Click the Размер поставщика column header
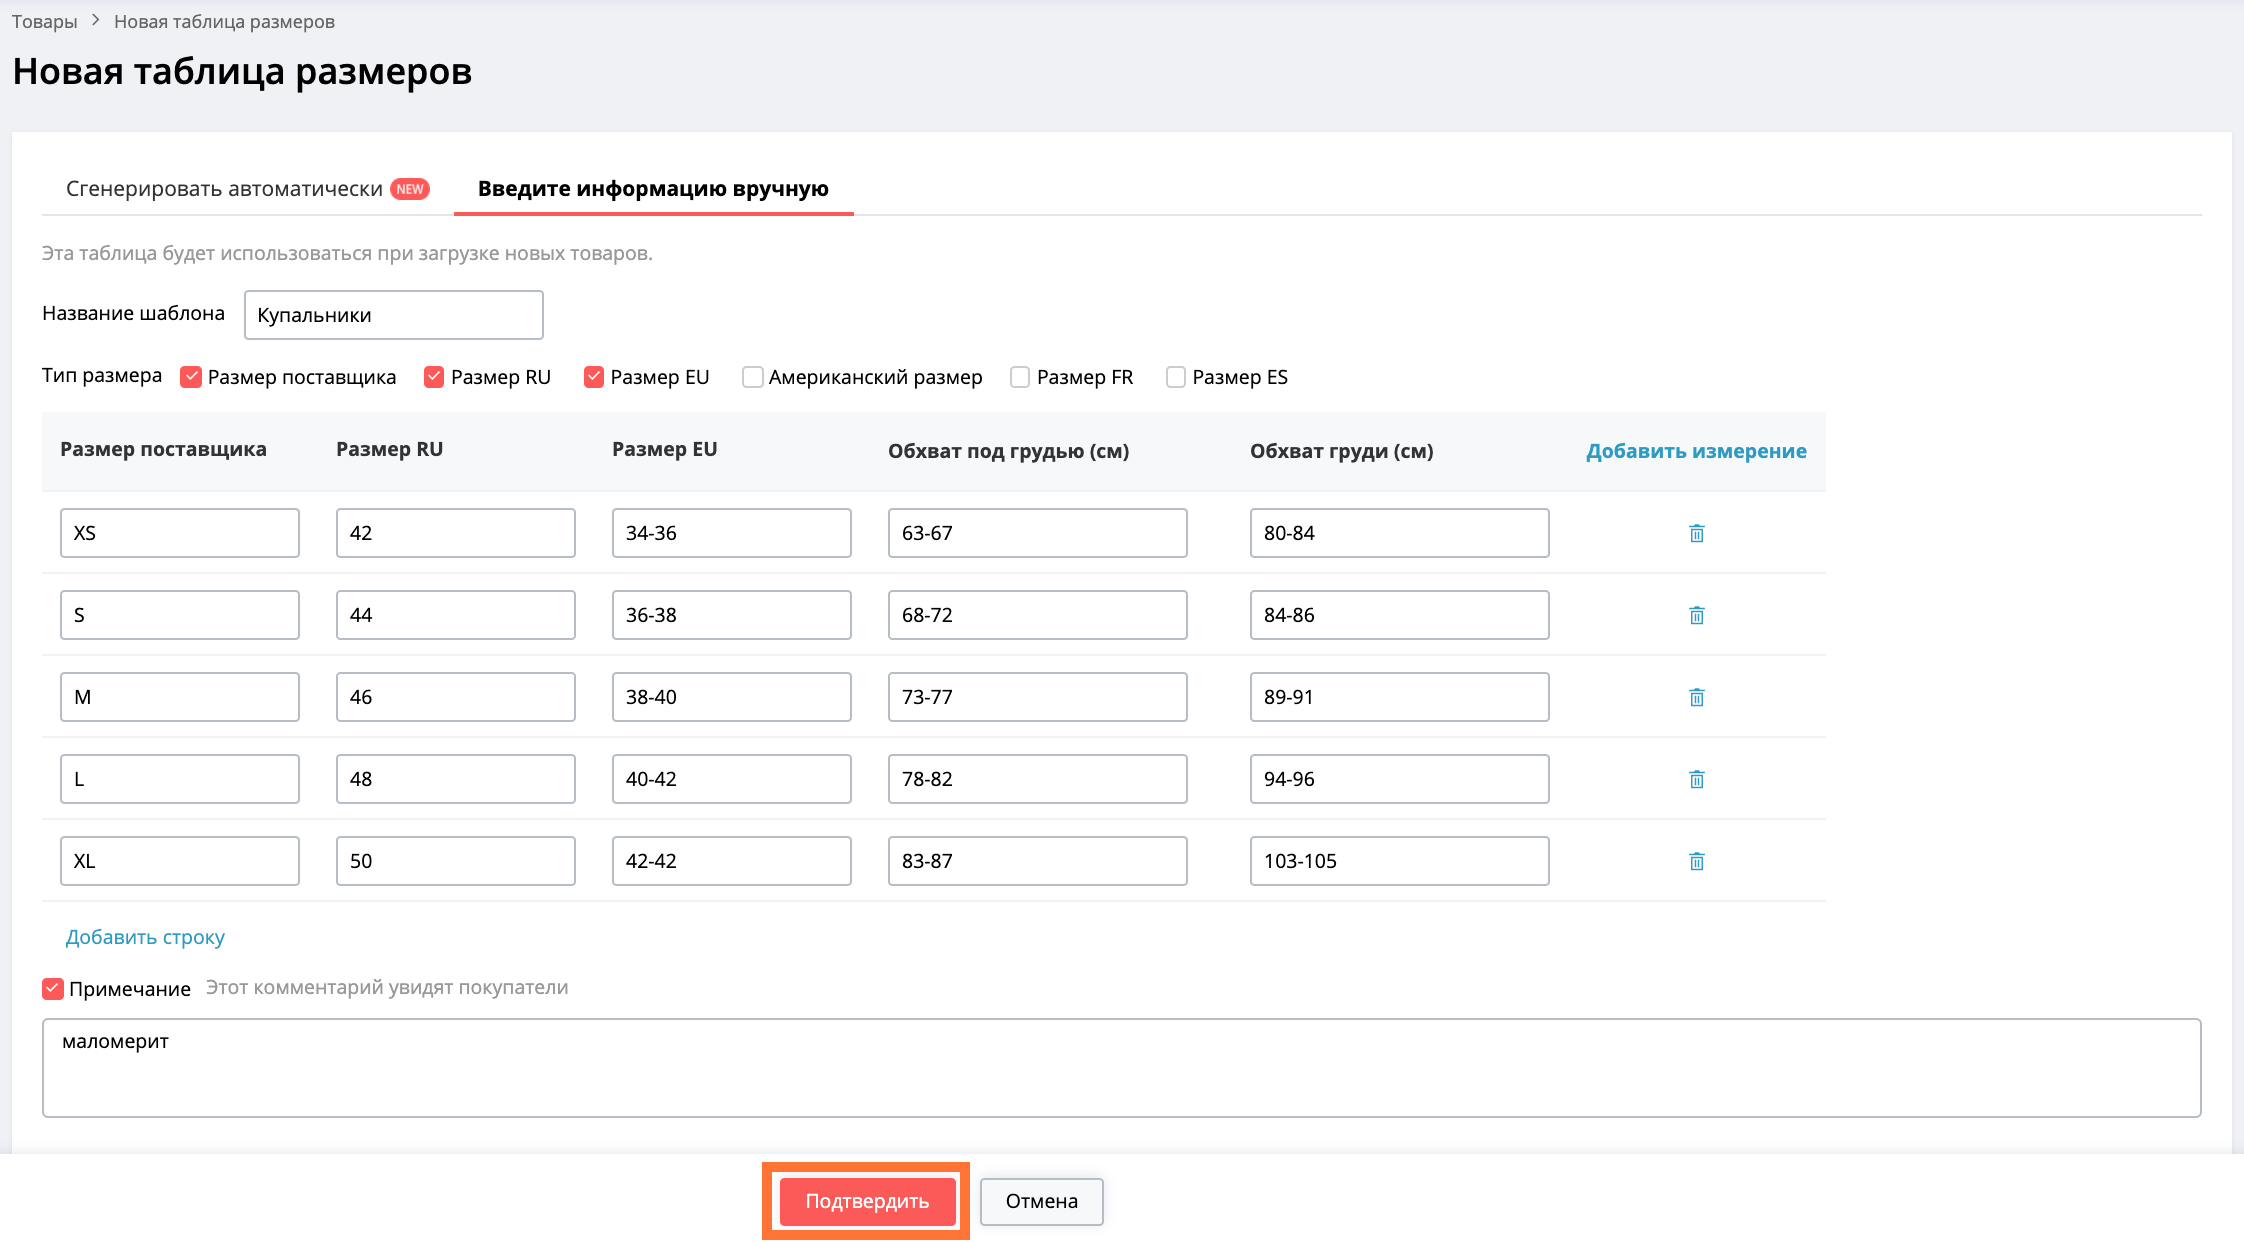Viewport: 2244px width, 1242px height. [x=163, y=449]
